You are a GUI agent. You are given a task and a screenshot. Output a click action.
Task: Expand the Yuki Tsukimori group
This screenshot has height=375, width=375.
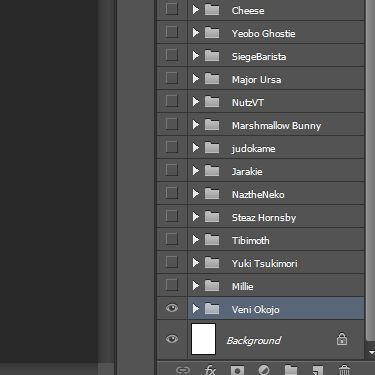click(196, 263)
